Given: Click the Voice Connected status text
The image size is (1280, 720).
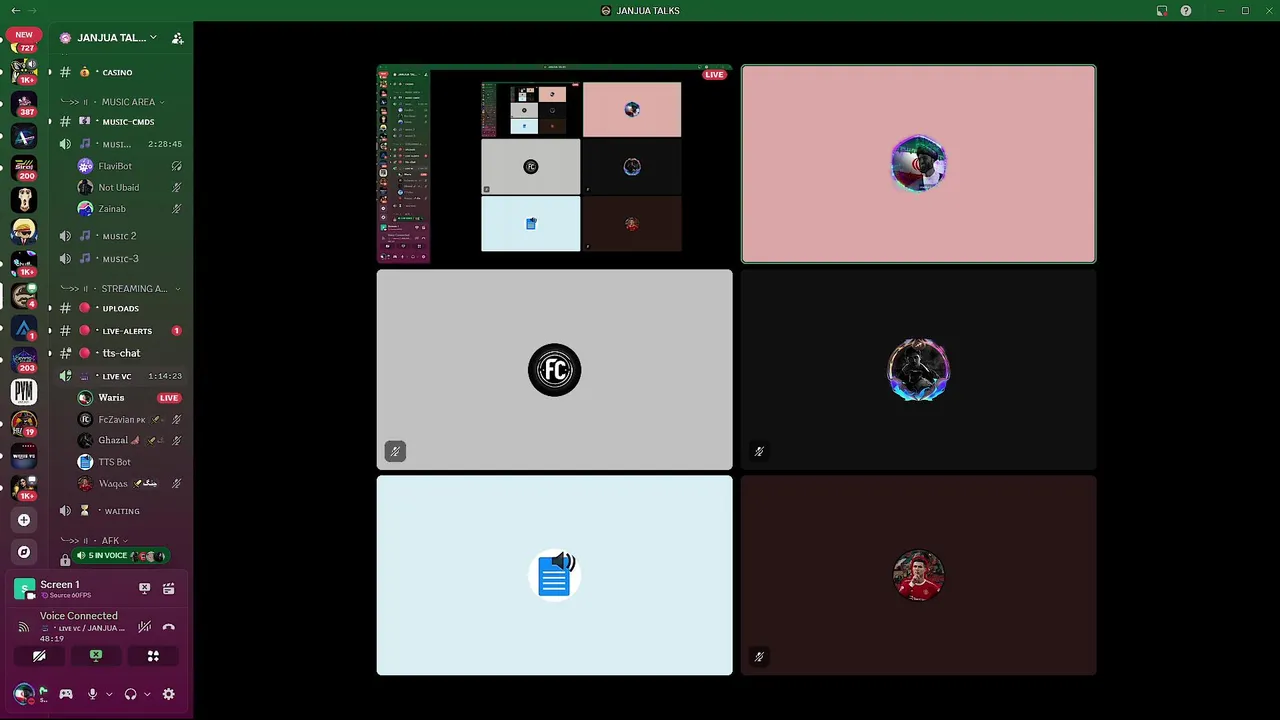Looking at the screenshot, I should click(x=79, y=616).
